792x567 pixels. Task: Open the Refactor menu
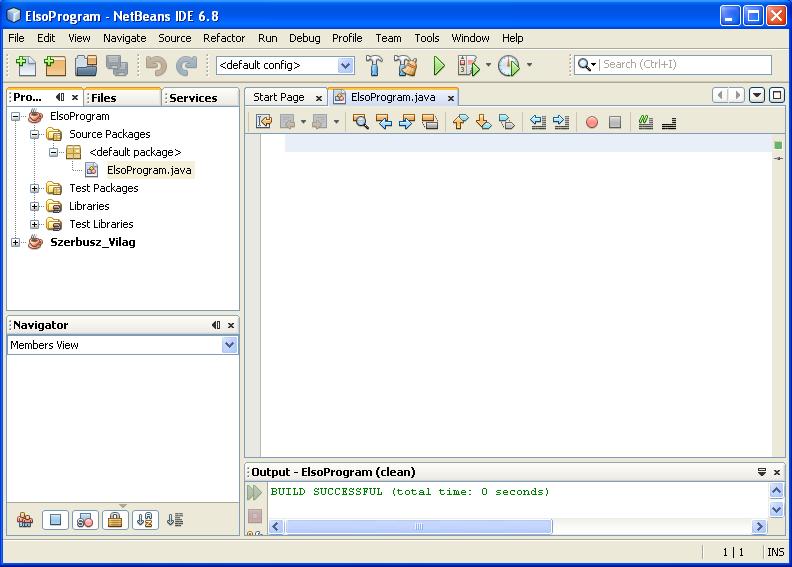pos(223,38)
